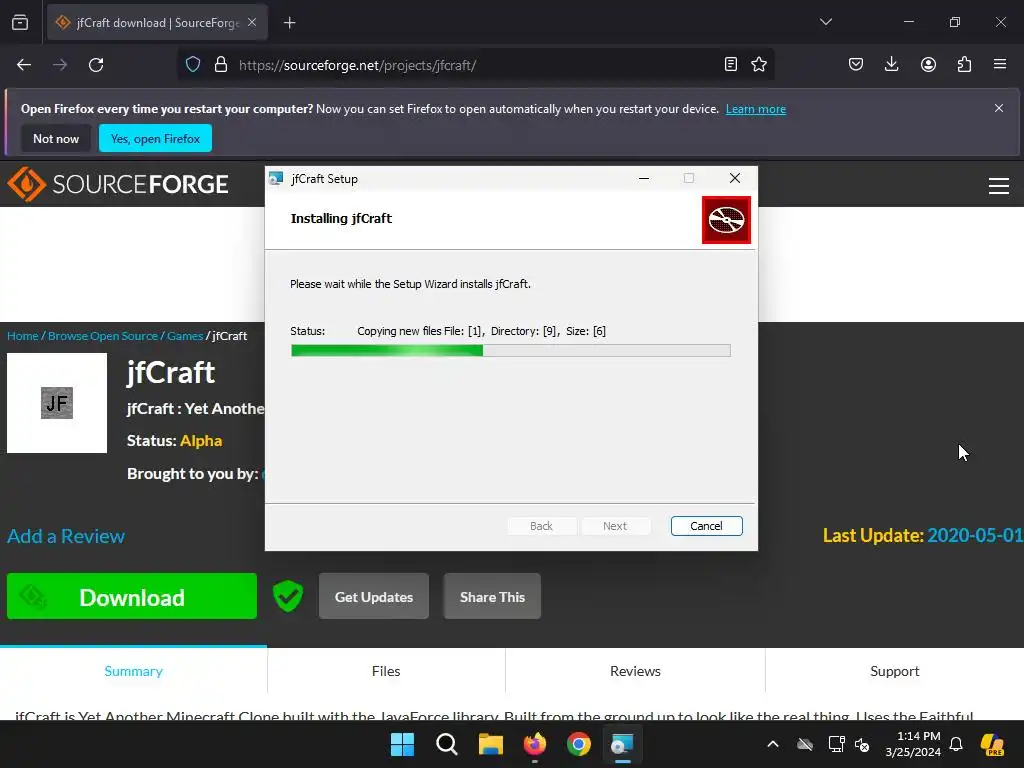Image resolution: width=1024 pixels, height=768 pixels.
Task: Open the notifications bell icon
Action: 956,744
